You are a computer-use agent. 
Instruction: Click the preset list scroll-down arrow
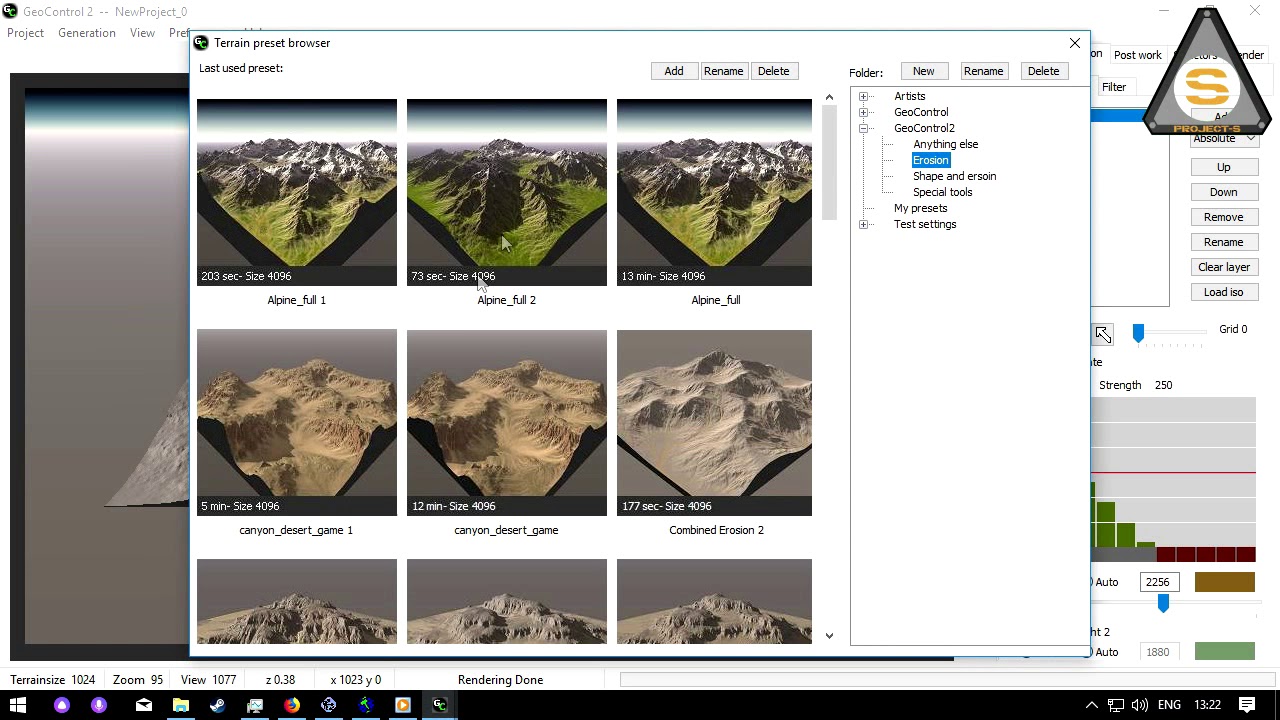click(x=829, y=635)
